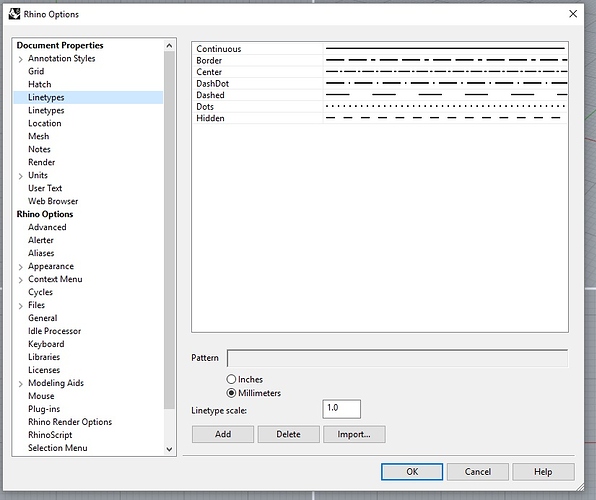Expand the Annotation Styles tree node
This screenshot has width=596, height=500.
tap(21, 59)
